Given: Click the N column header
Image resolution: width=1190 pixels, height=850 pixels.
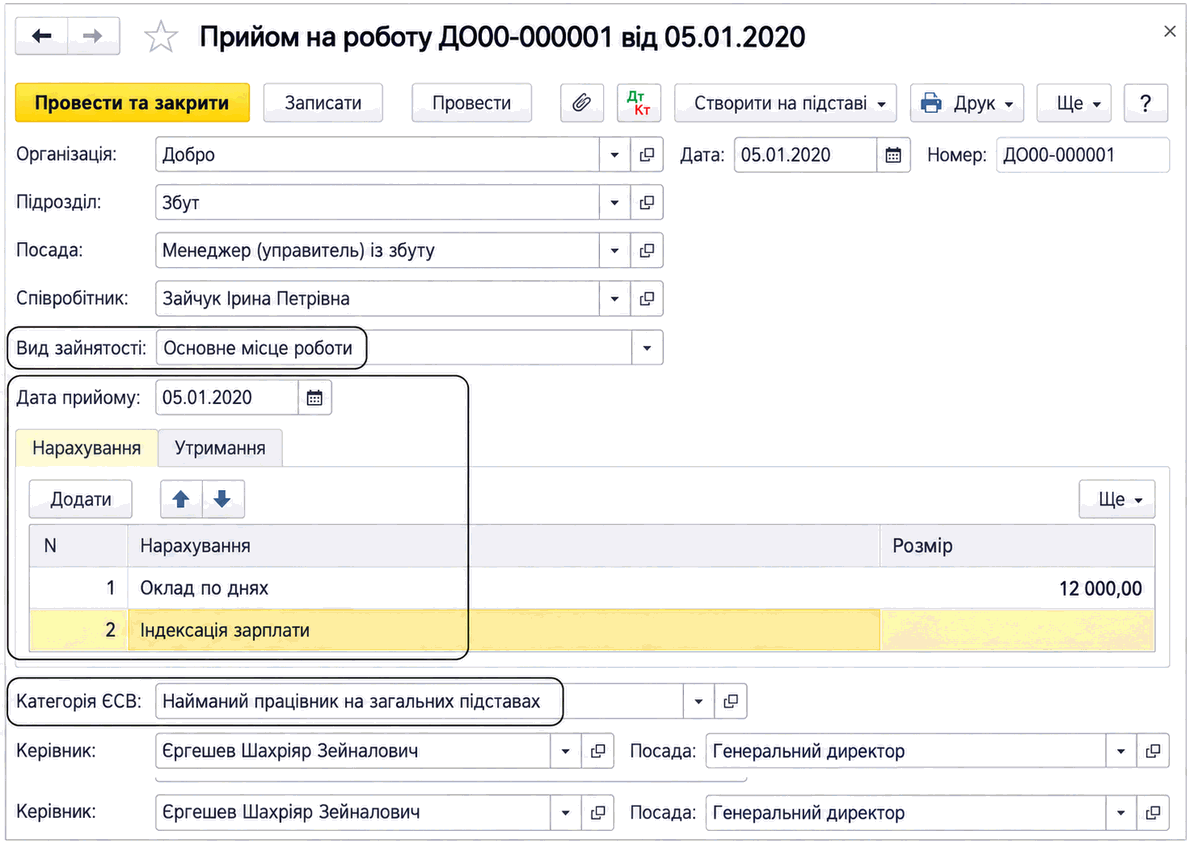Looking at the screenshot, I should point(79,546).
